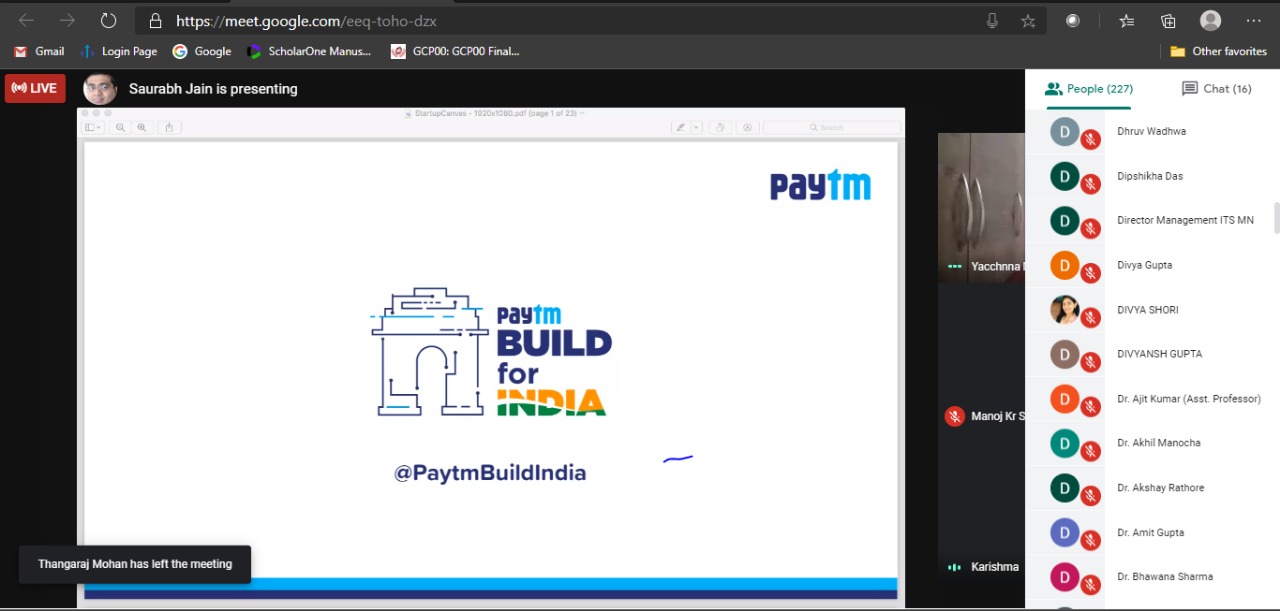
Task: Go back with the browser back arrow
Action: 26,20
